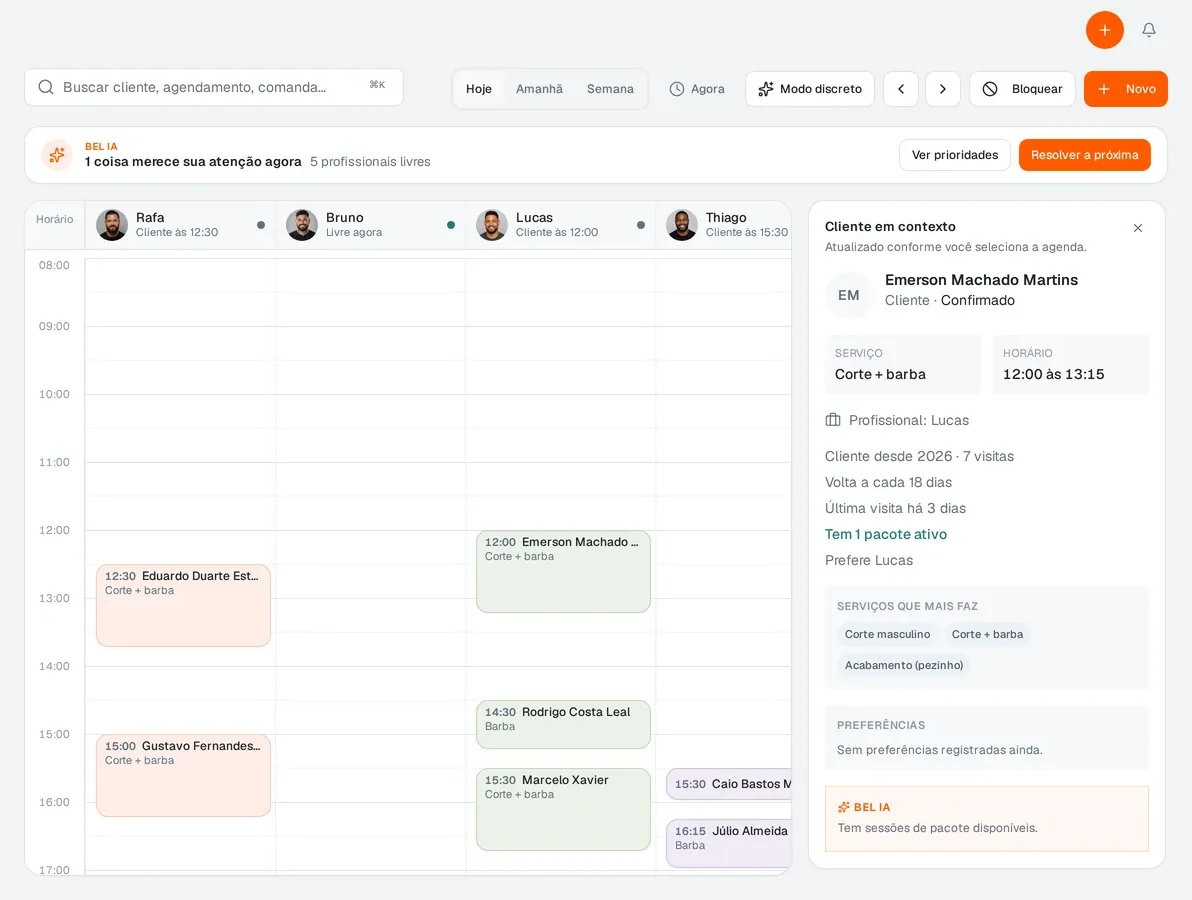Click Tem 1 pacote ativo link
The height and width of the screenshot is (900, 1192).
886,534
